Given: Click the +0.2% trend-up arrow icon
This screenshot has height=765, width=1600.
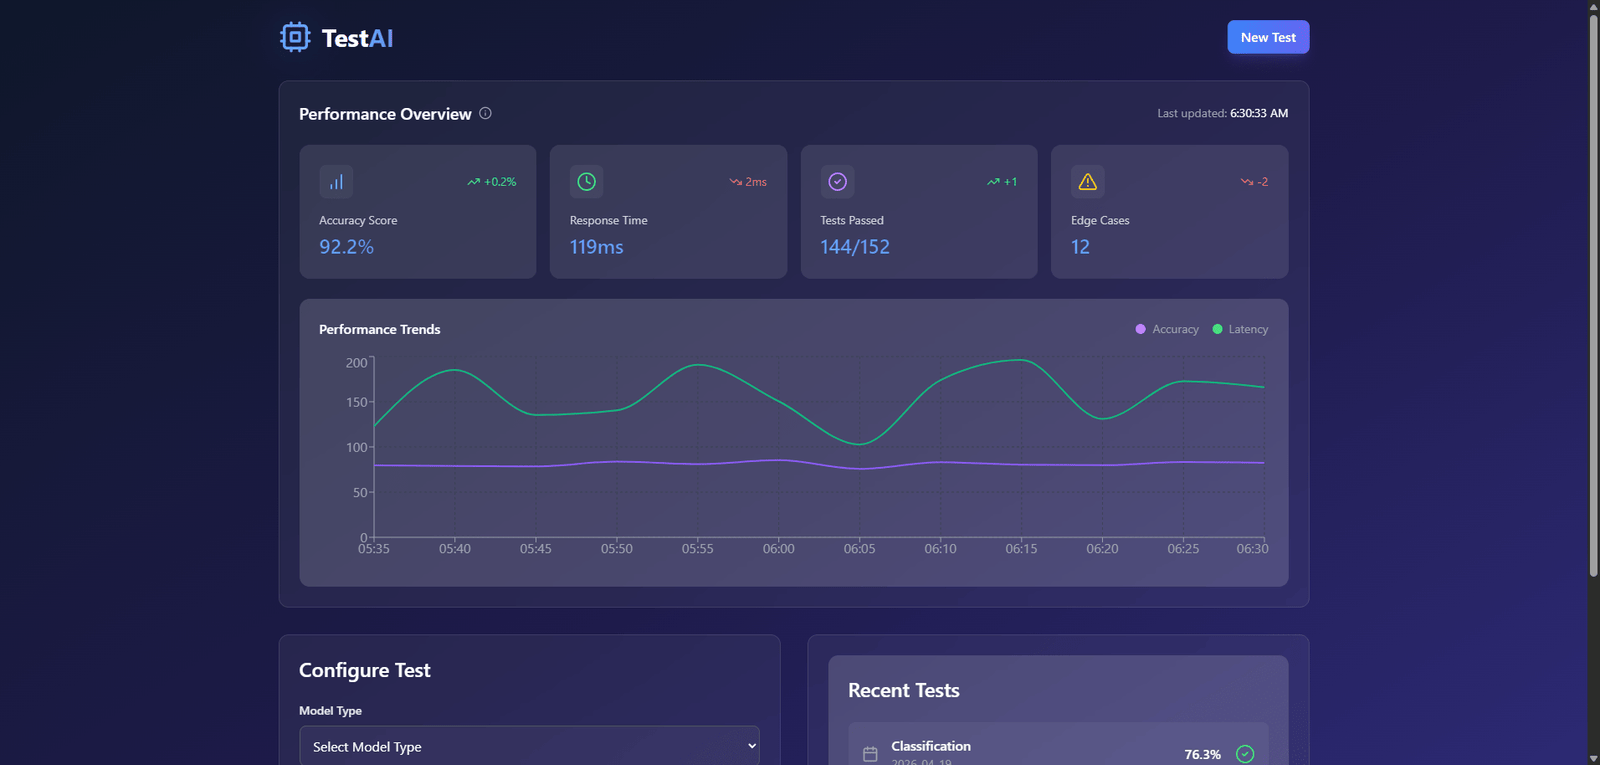Looking at the screenshot, I should (x=474, y=182).
